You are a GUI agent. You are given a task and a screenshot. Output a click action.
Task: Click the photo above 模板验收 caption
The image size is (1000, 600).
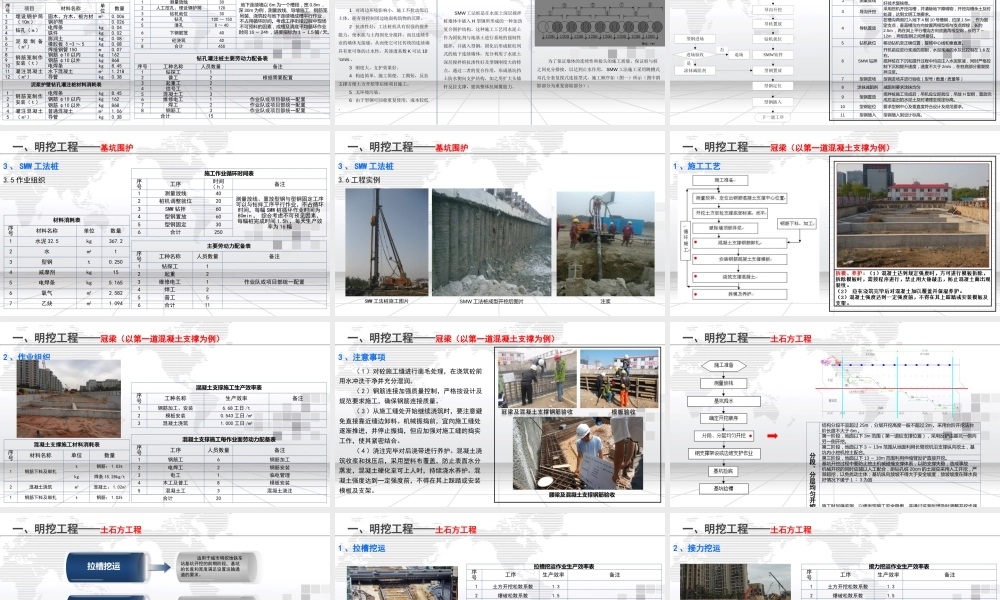click(619, 379)
